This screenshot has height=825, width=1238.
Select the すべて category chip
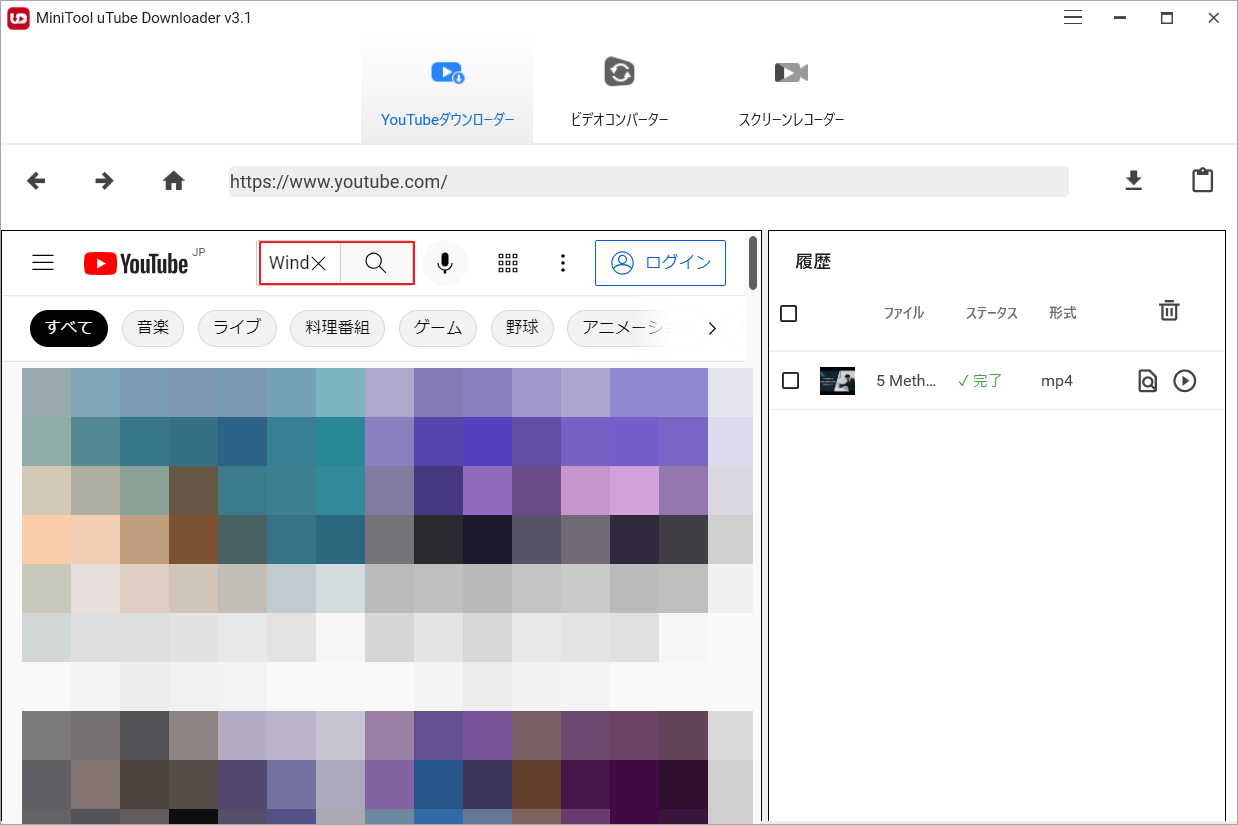point(69,328)
